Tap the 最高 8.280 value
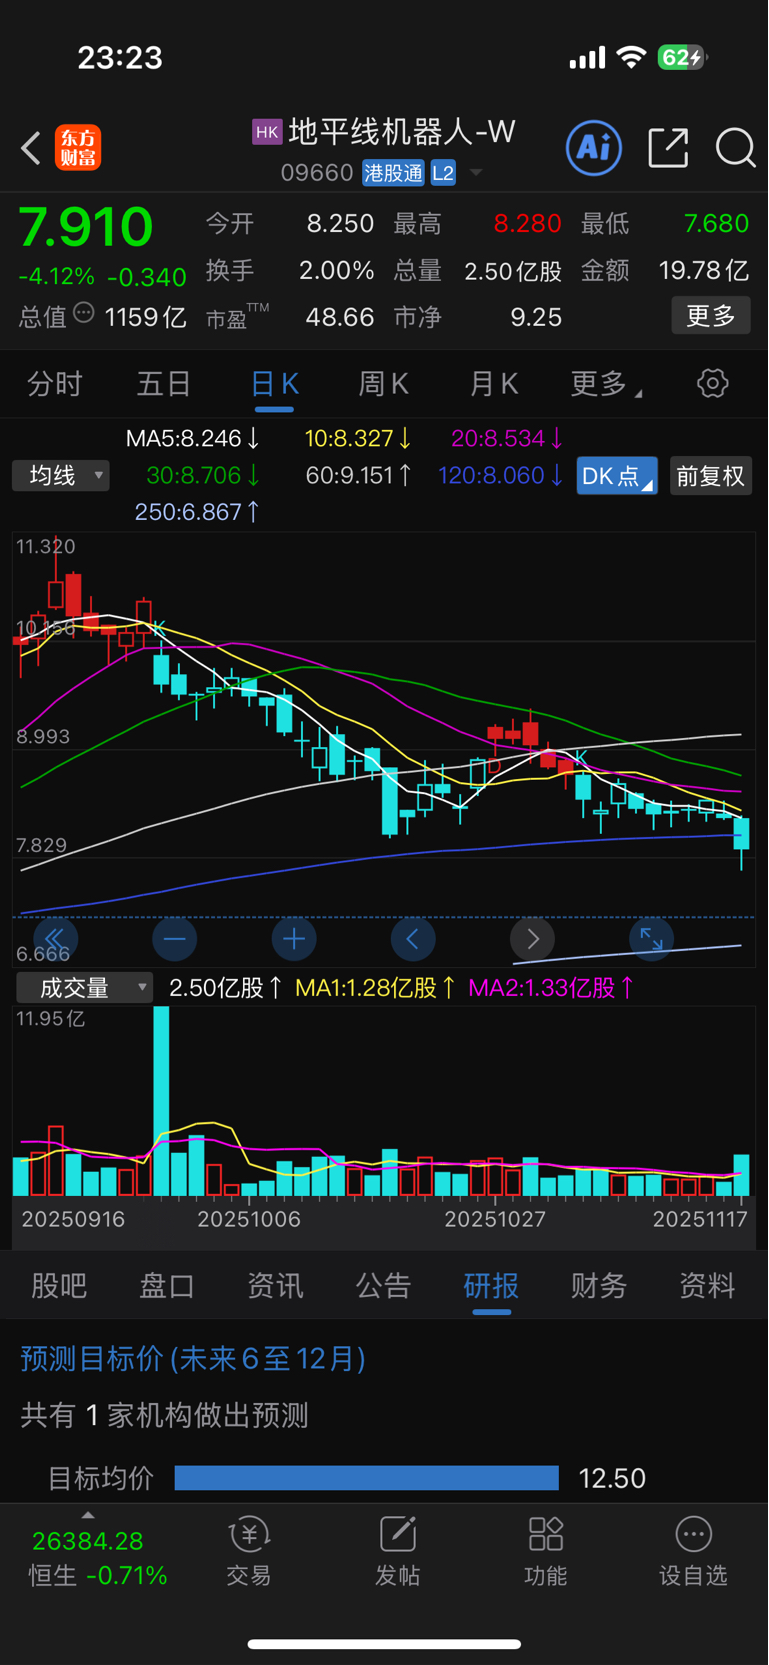The height and width of the screenshot is (1665, 769). click(527, 223)
